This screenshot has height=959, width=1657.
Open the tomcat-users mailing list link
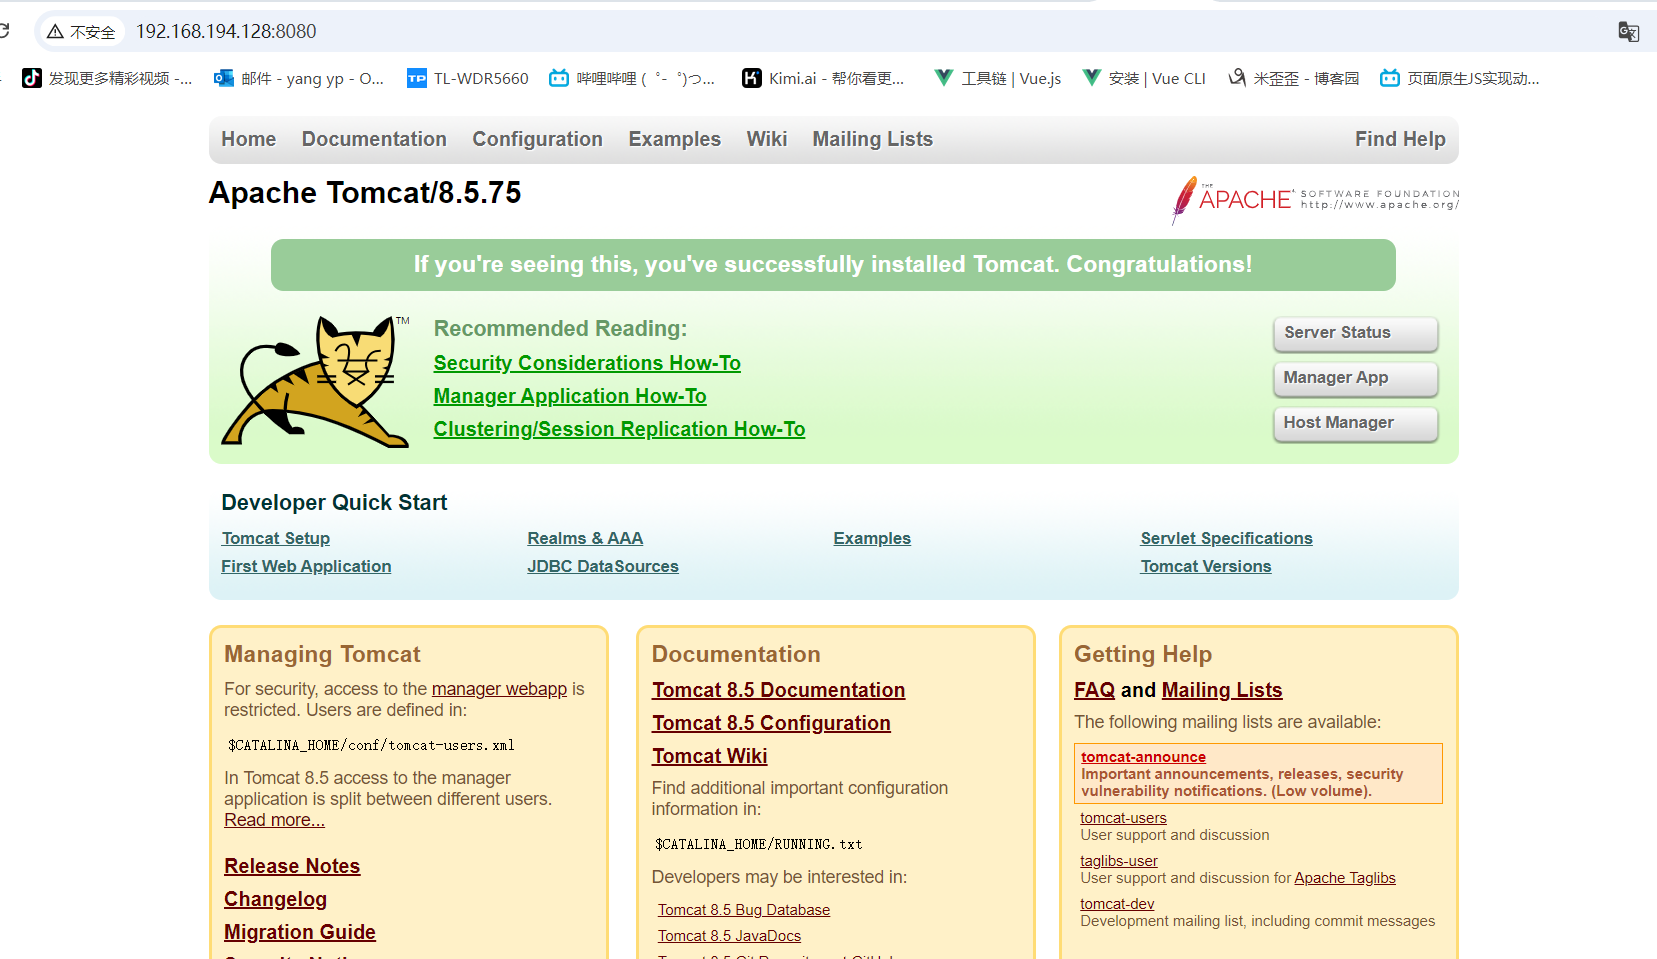coord(1123,818)
